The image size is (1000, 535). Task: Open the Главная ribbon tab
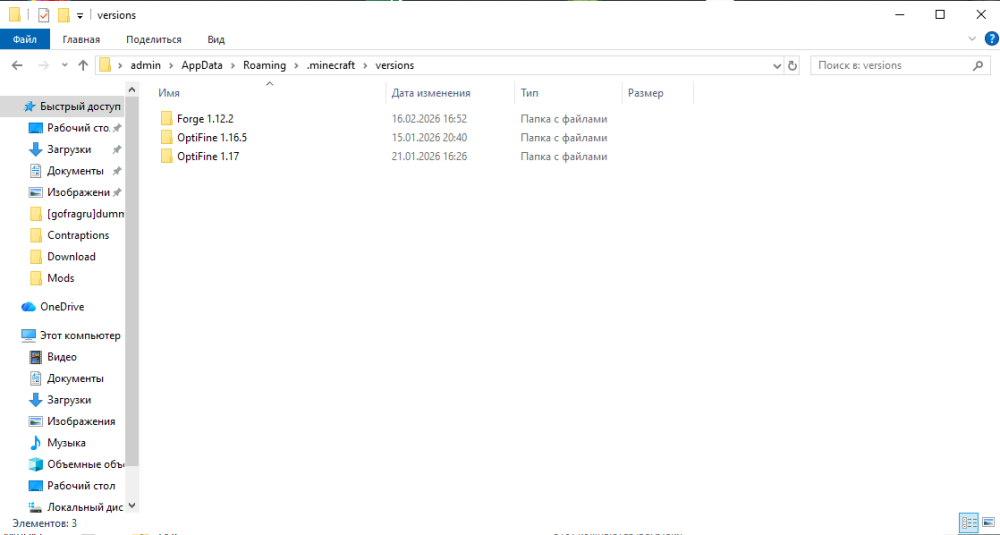(81, 40)
